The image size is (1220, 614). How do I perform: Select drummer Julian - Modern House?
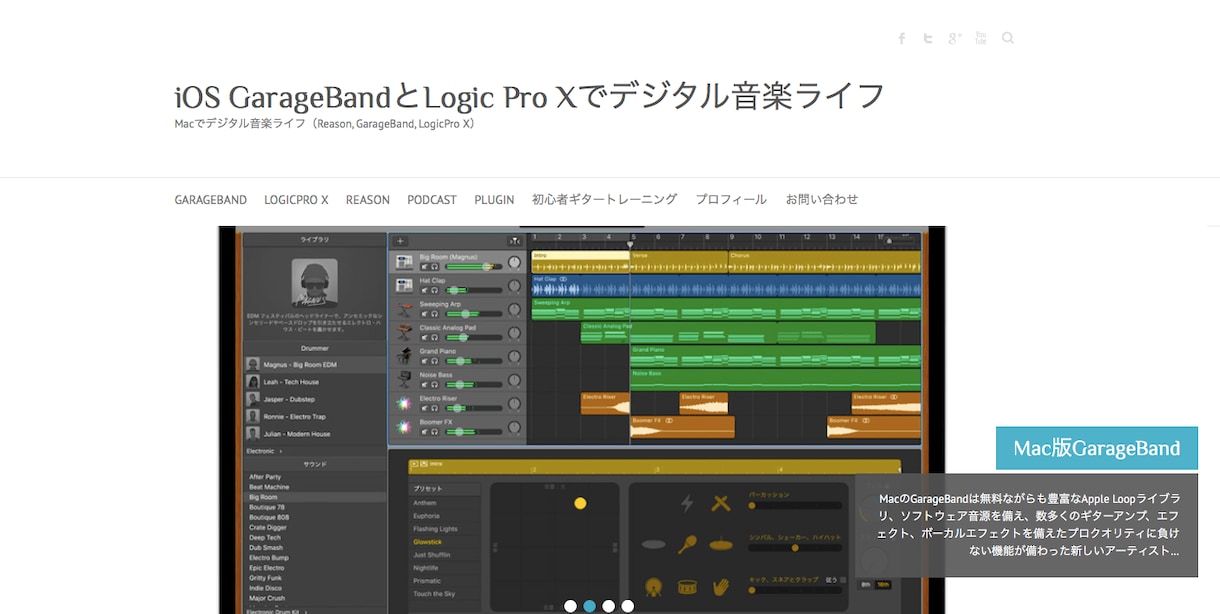[316, 434]
